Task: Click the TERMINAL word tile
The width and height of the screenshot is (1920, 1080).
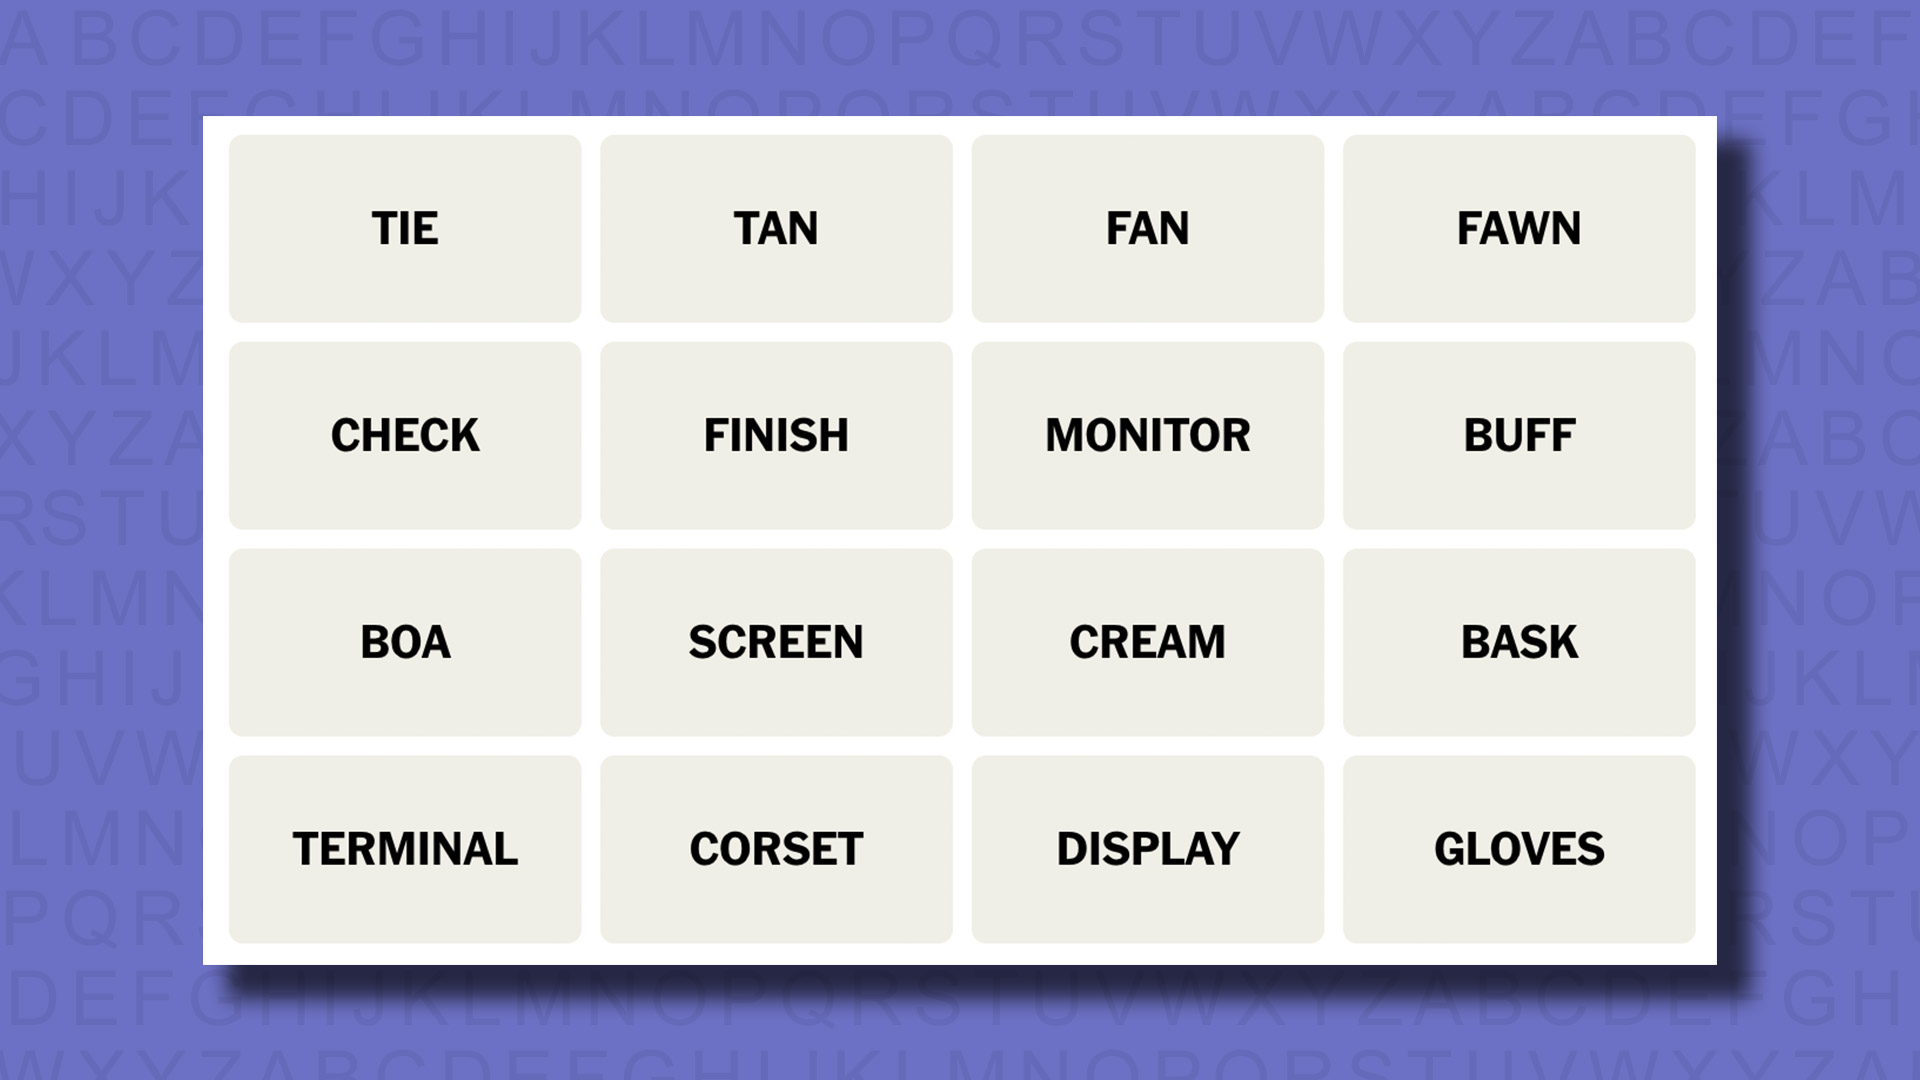Action: [x=405, y=848]
